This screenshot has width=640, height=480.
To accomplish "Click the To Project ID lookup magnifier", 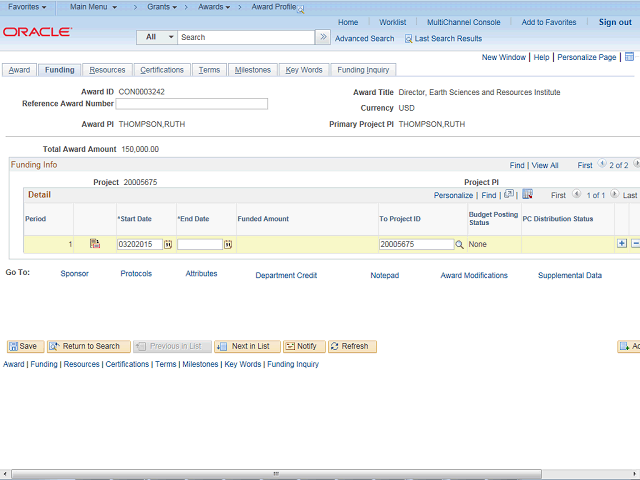I will [x=459, y=244].
